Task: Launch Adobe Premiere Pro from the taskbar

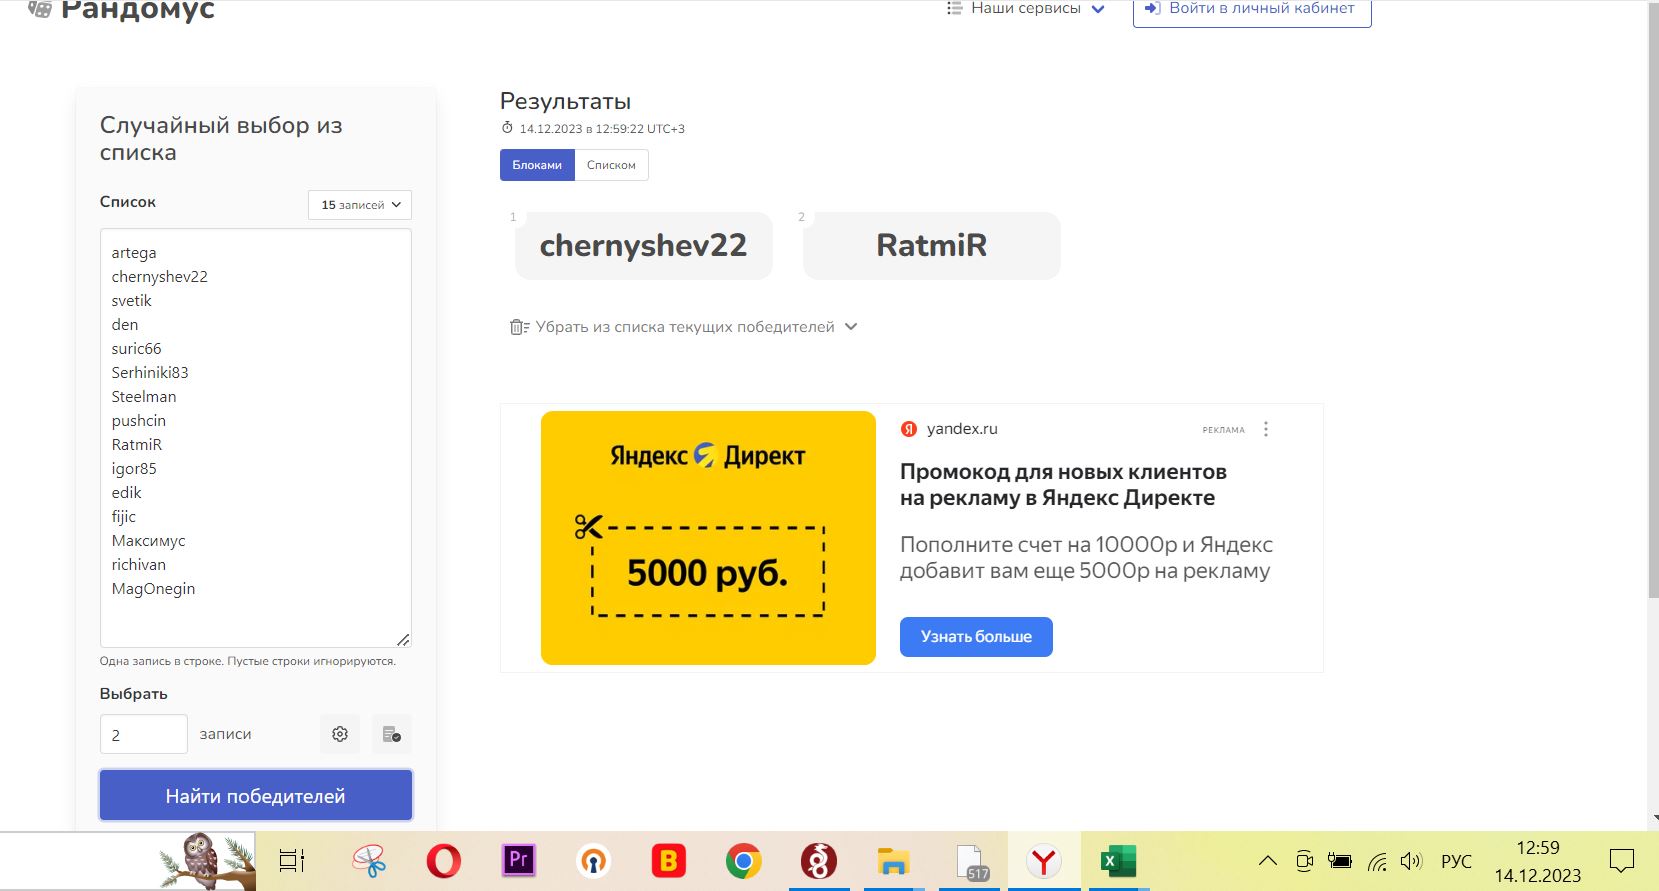Action: (518, 861)
